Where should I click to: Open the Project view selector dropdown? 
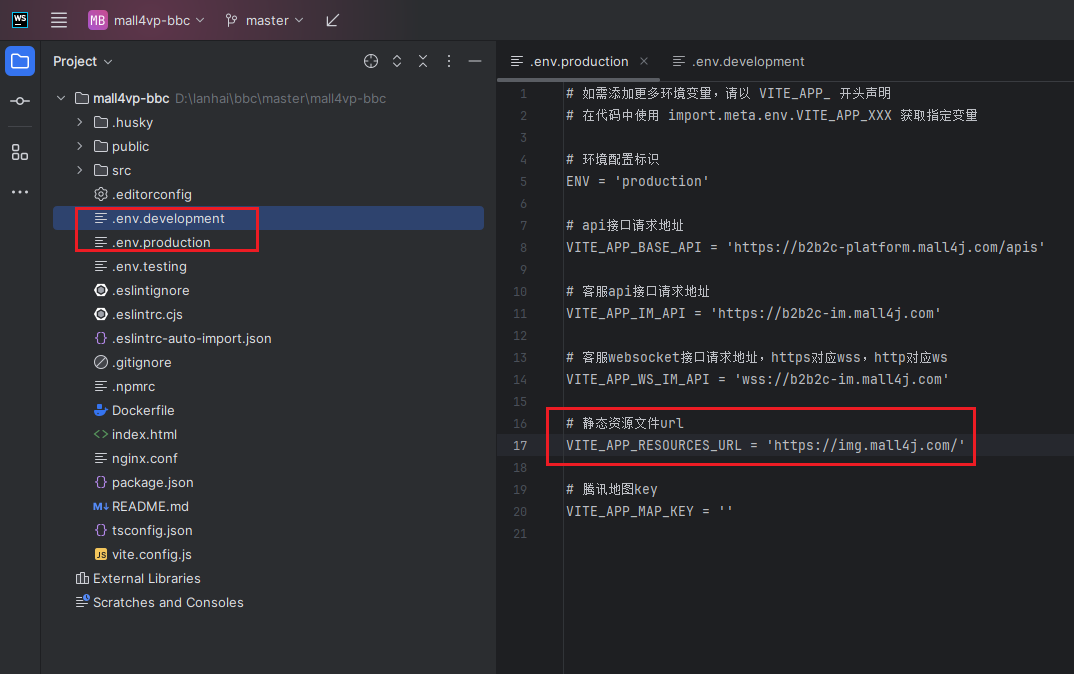tap(83, 61)
